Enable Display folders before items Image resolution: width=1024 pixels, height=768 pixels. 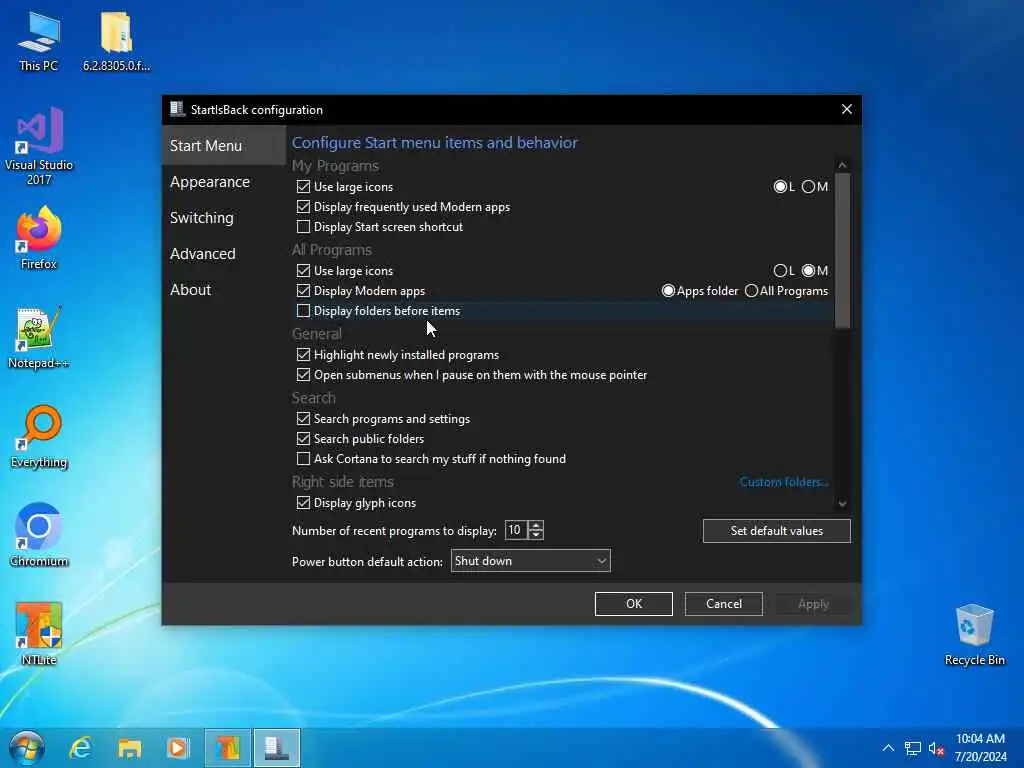coord(303,311)
